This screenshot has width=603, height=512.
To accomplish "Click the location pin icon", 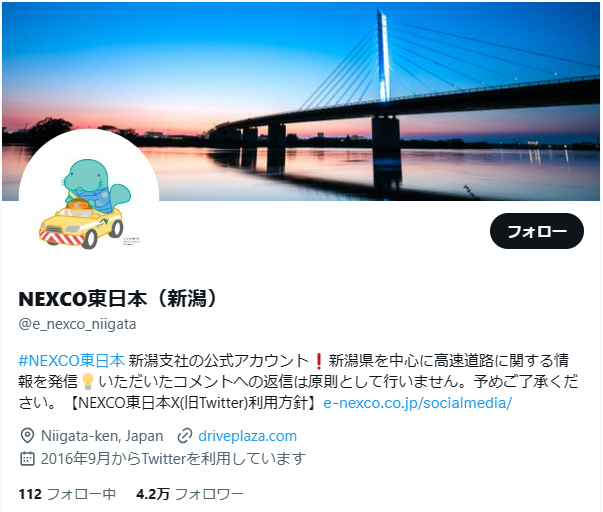I will pyautogui.click(x=27, y=436).
